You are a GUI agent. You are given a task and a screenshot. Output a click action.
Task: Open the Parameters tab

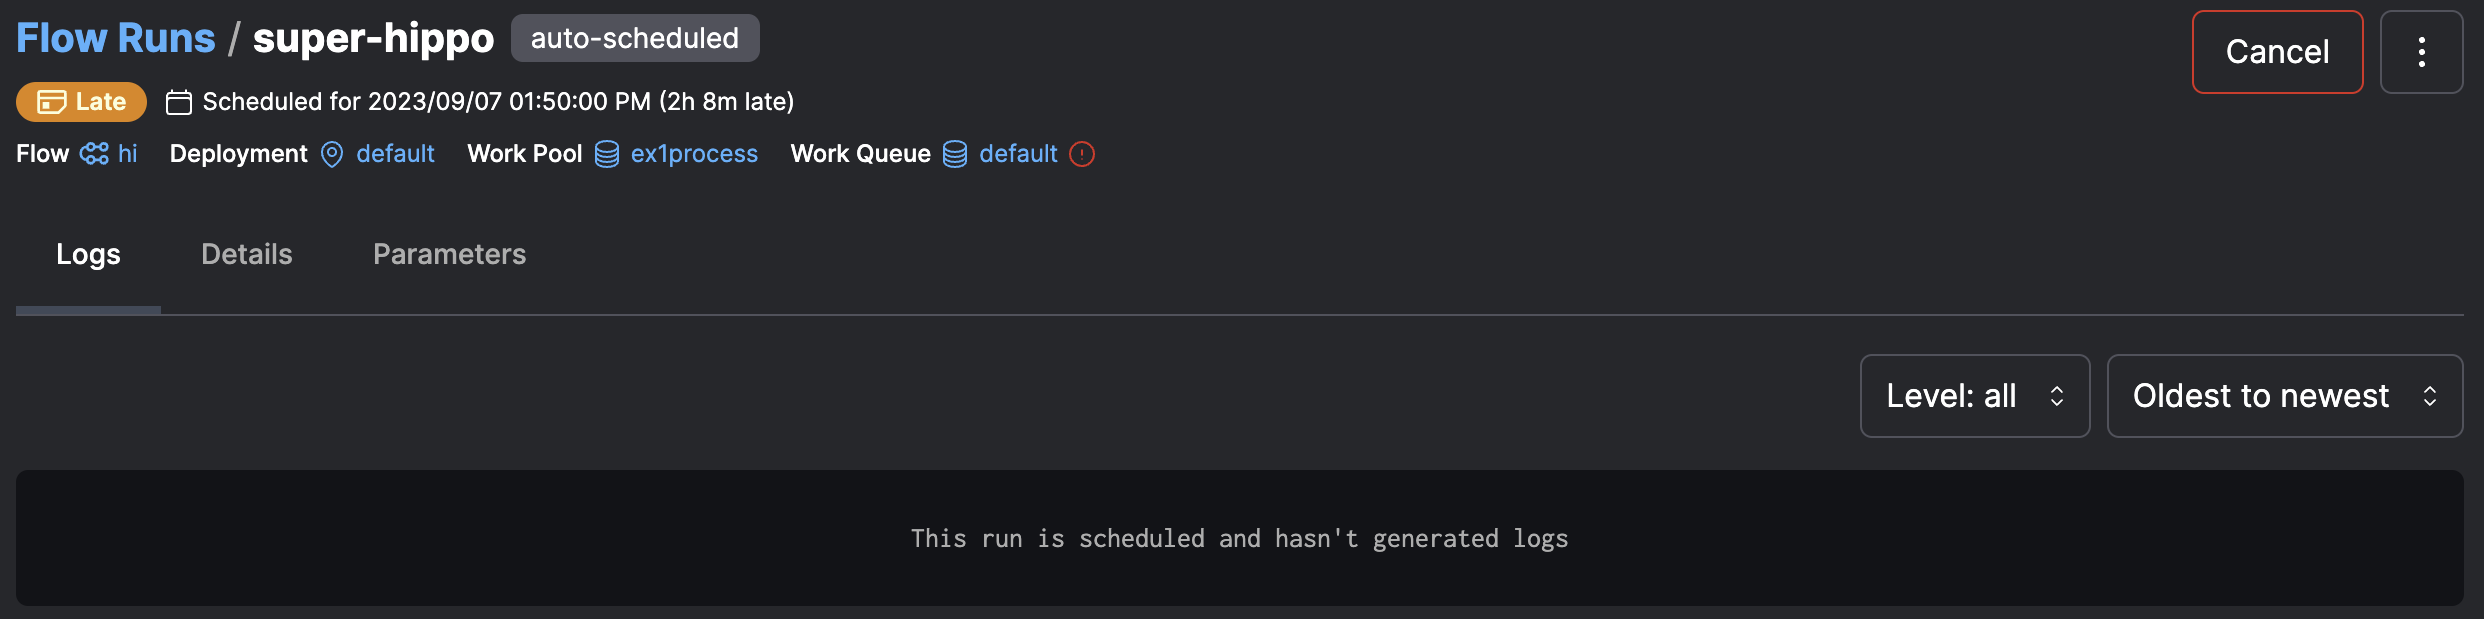(x=449, y=254)
